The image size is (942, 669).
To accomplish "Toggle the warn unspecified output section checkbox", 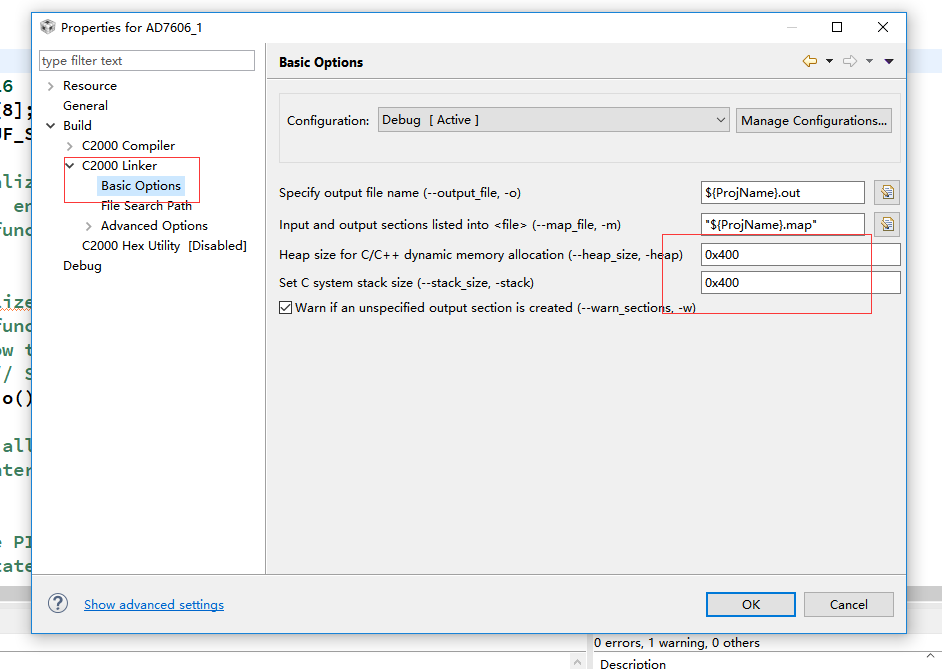I will coord(285,307).
